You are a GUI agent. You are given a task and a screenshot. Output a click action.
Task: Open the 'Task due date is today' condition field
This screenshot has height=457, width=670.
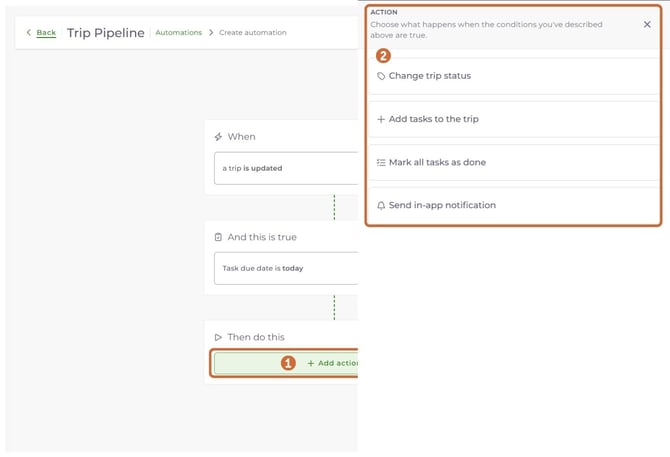pyautogui.click(x=286, y=268)
